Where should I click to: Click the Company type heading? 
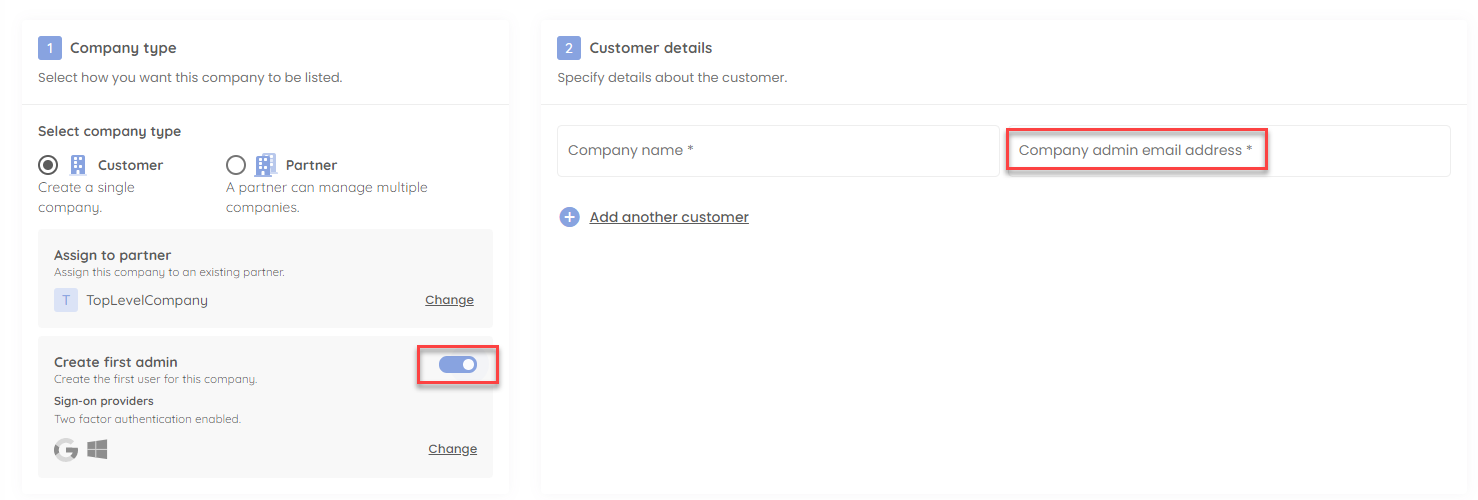coord(123,47)
